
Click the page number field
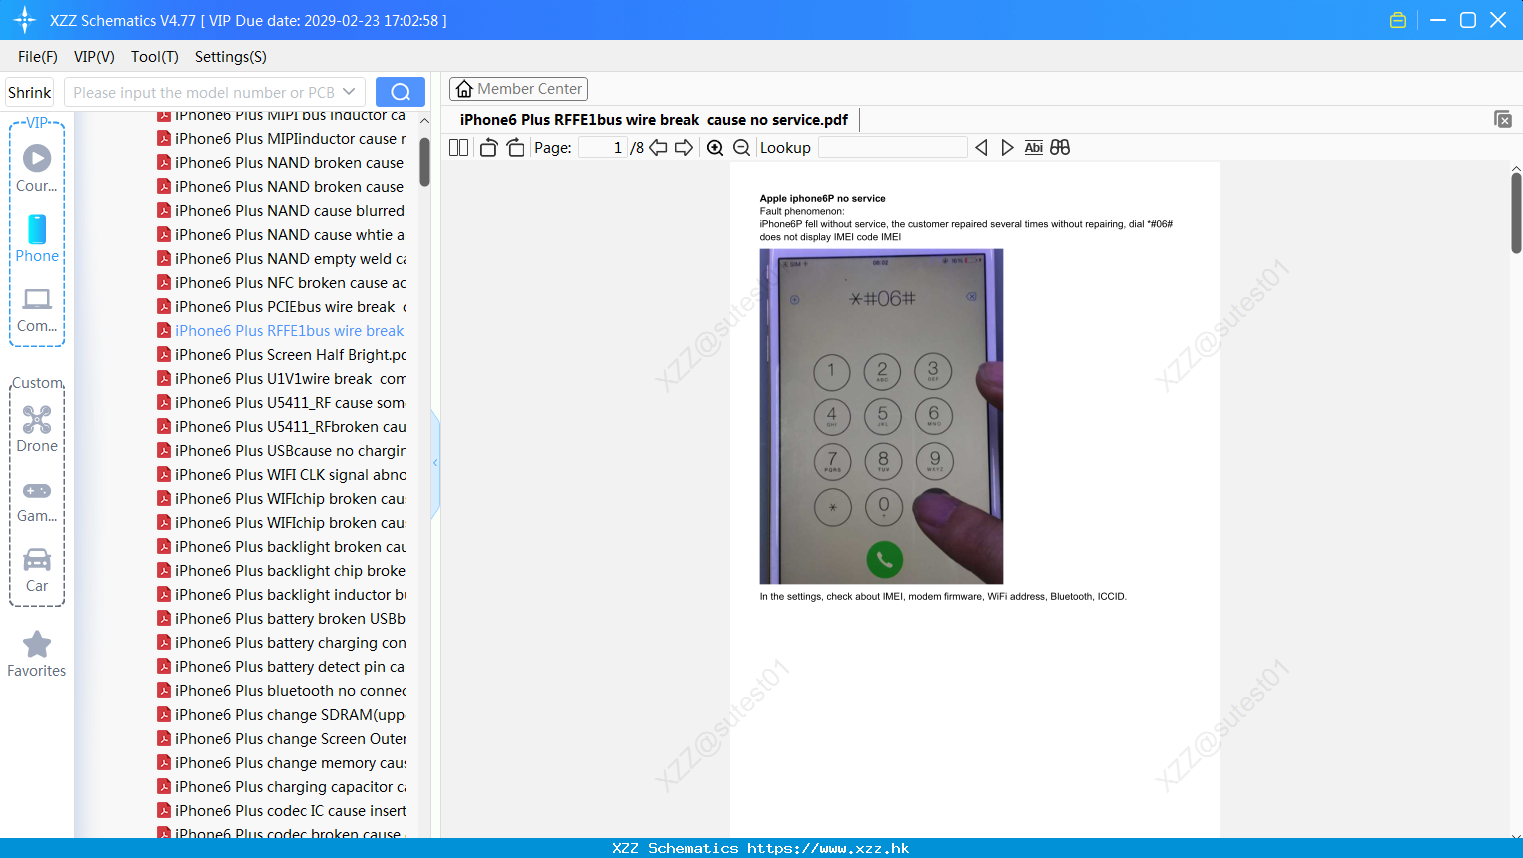coord(603,148)
